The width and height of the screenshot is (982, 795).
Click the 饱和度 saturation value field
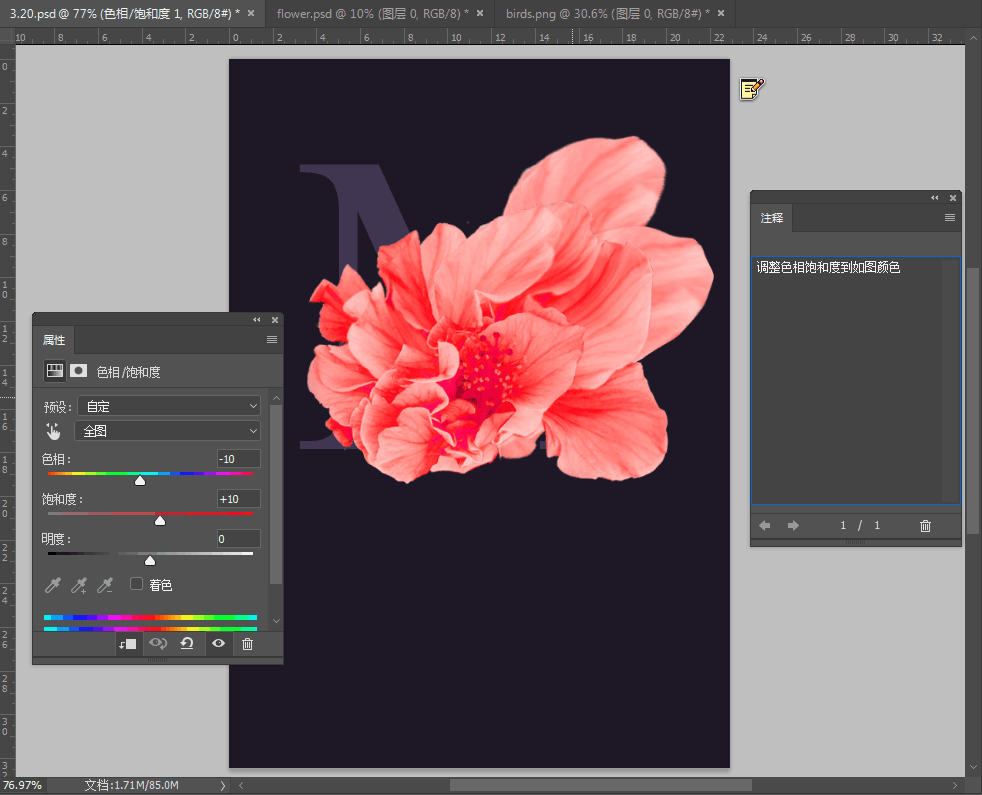(x=238, y=499)
